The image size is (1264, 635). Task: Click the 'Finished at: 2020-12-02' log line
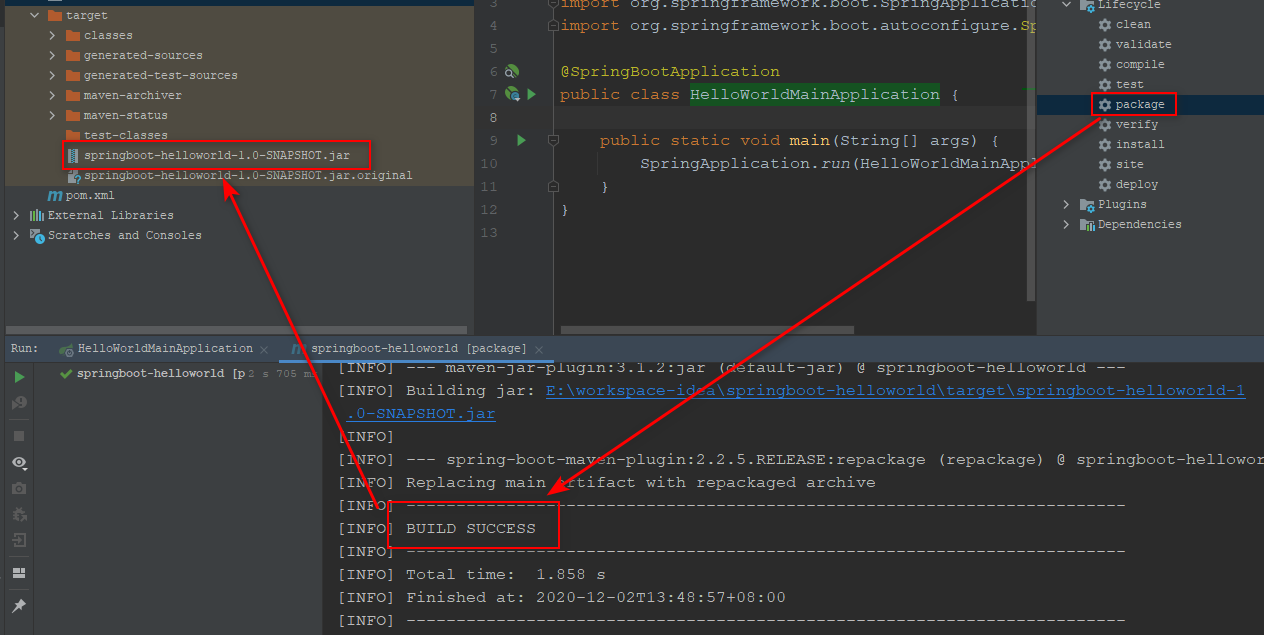coord(595,598)
